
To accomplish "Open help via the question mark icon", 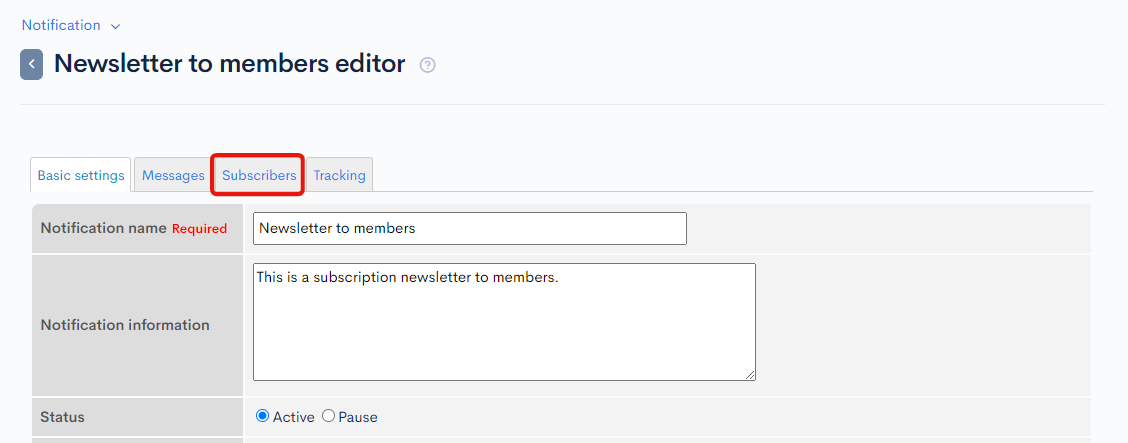I will click(x=427, y=65).
